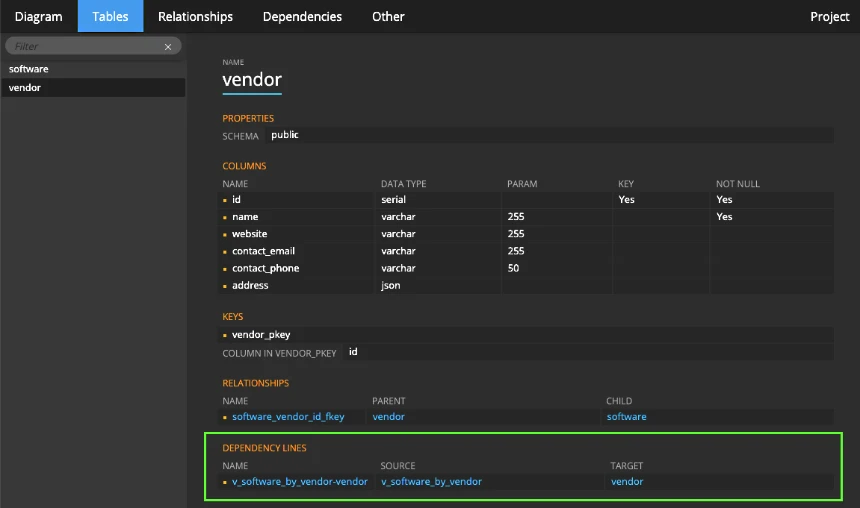Click the Key Yes value for id

click(x=626, y=200)
